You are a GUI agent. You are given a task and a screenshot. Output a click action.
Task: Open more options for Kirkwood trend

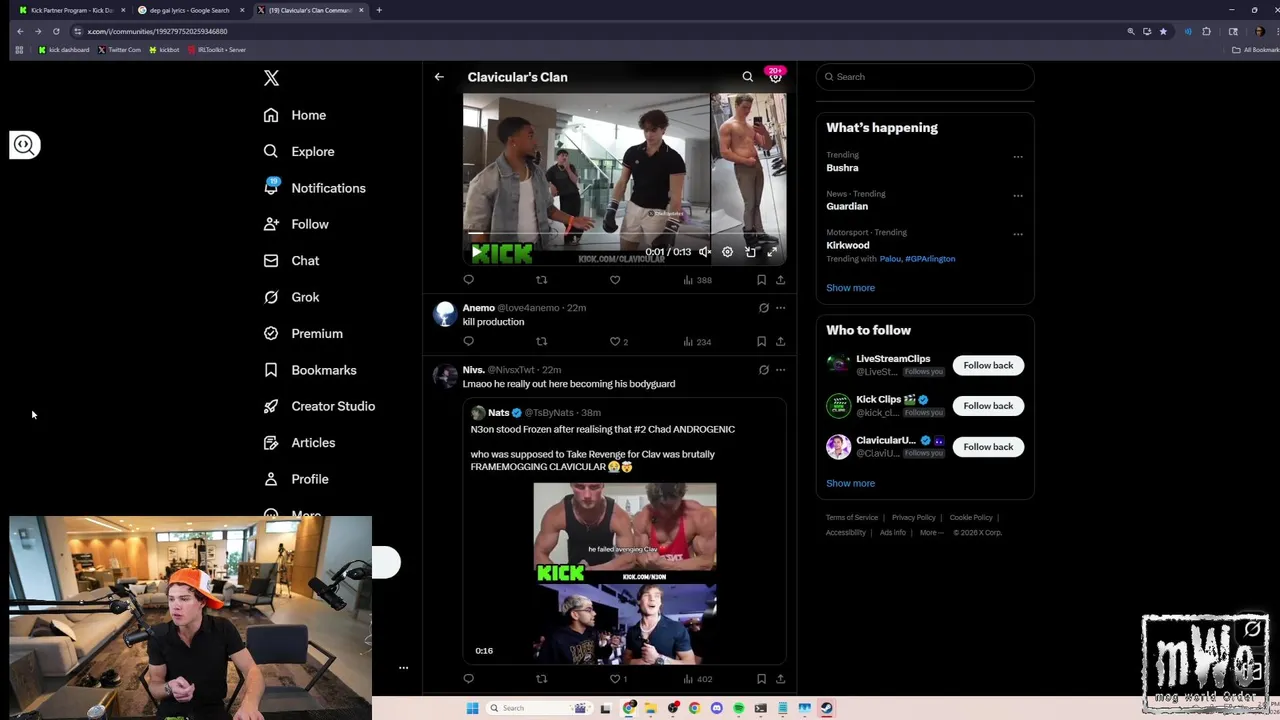1018,235
